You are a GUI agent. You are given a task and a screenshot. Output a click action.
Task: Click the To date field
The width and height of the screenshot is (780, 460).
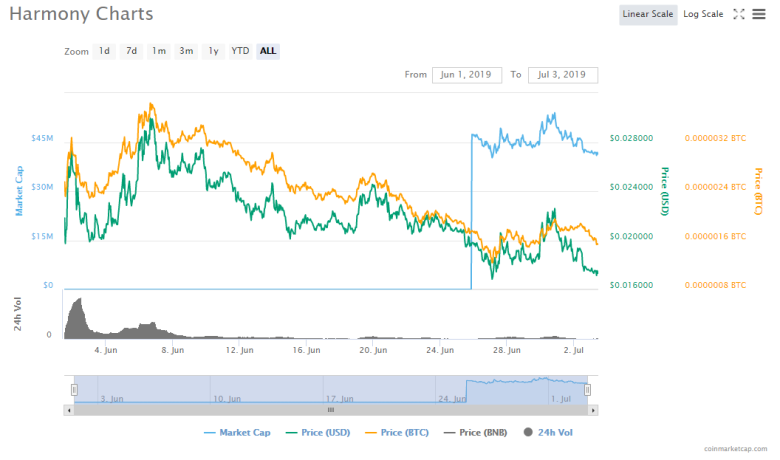pos(562,75)
